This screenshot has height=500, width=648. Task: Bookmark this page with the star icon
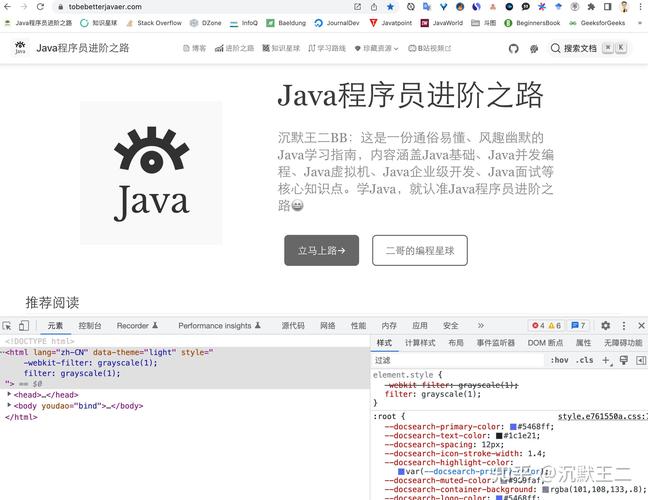pyautogui.click(x=390, y=7)
